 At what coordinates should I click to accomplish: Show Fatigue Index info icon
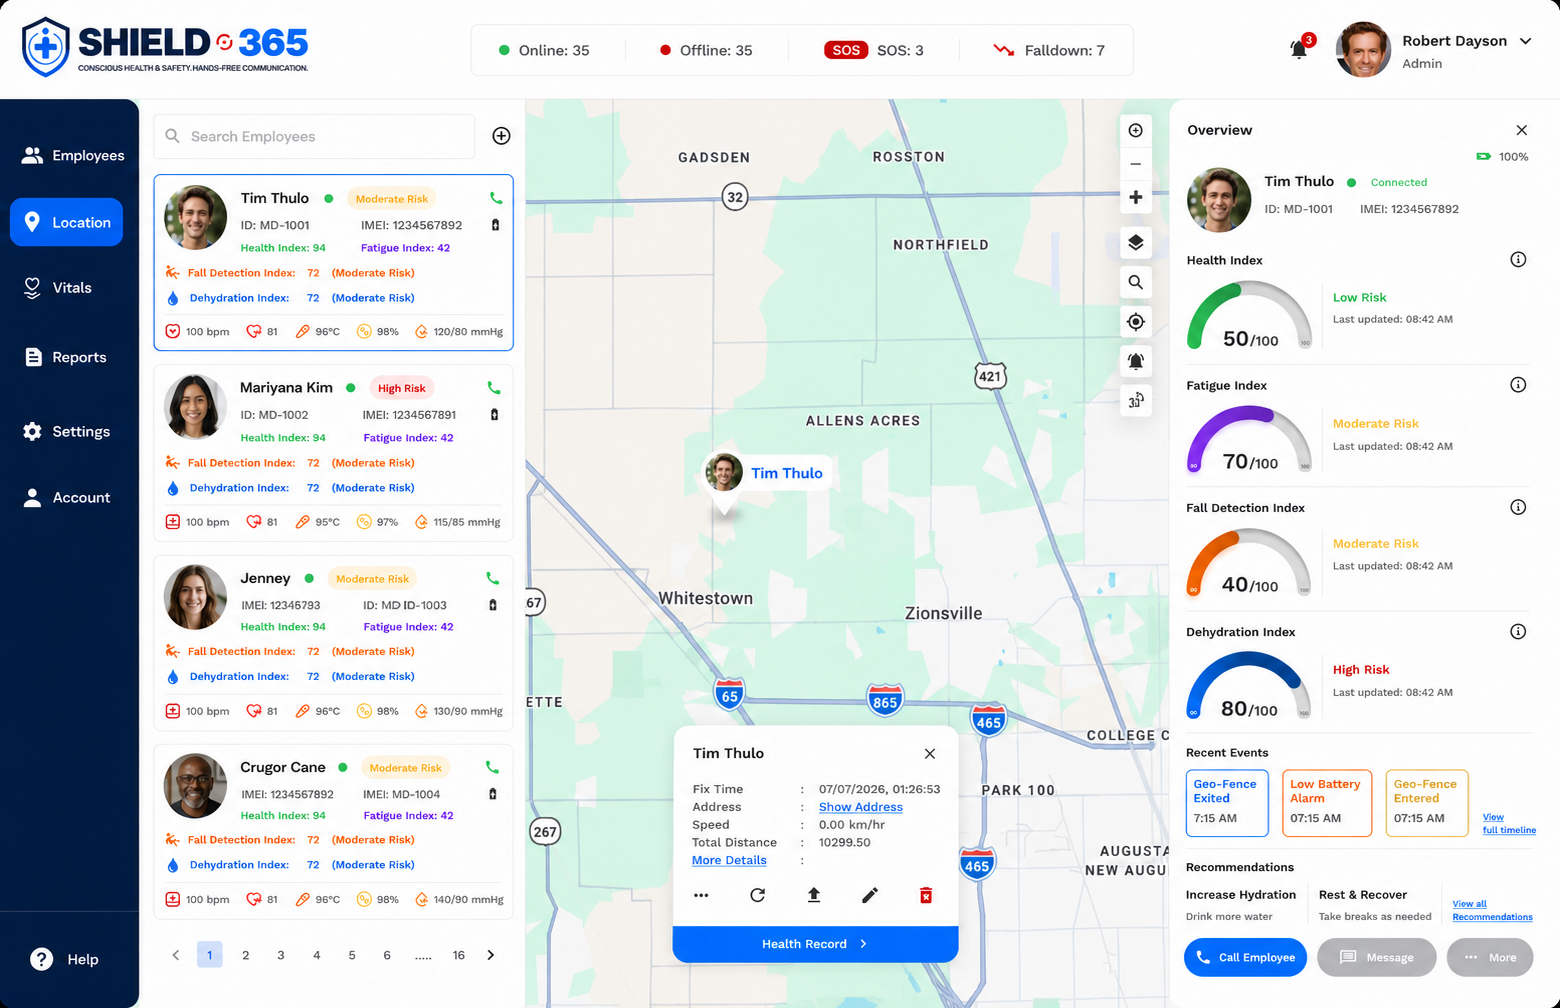tap(1518, 385)
